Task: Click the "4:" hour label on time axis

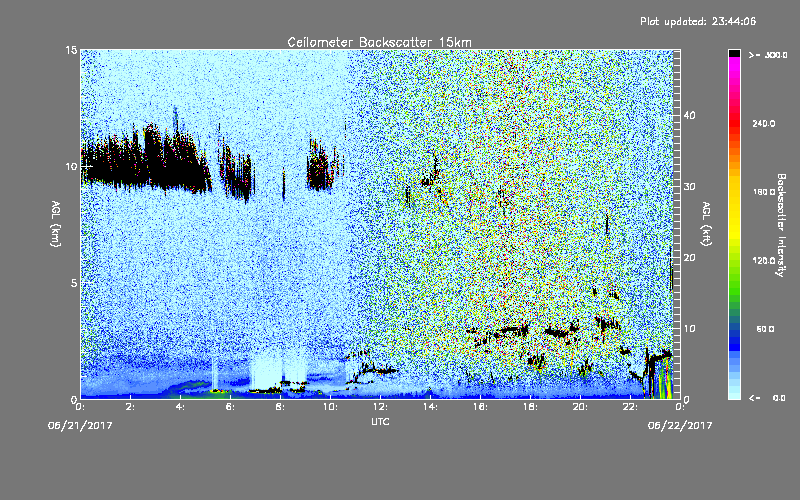Action: pyautogui.click(x=181, y=407)
